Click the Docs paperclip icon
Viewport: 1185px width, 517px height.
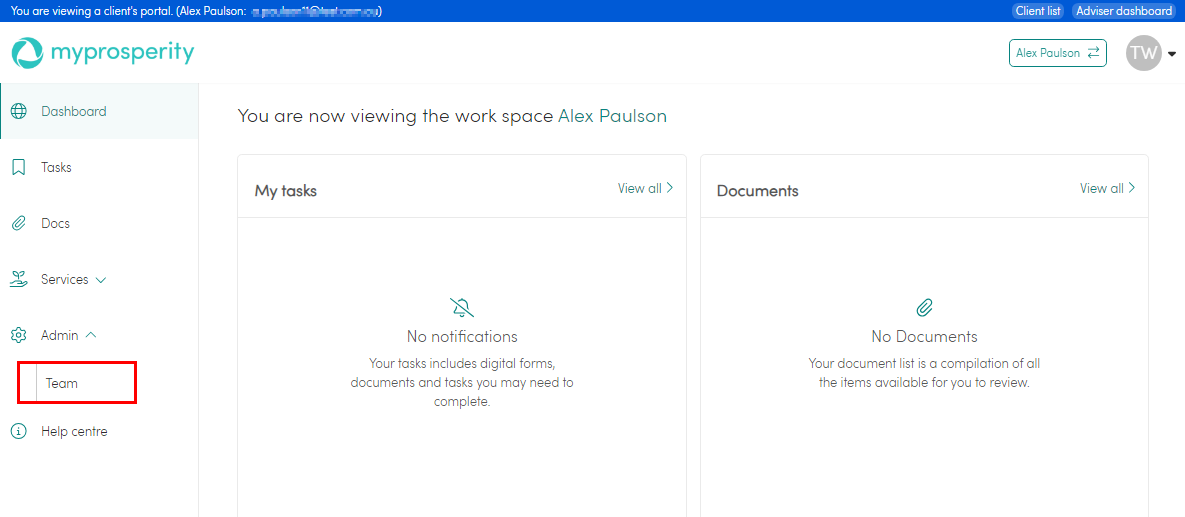tap(18, 223)
